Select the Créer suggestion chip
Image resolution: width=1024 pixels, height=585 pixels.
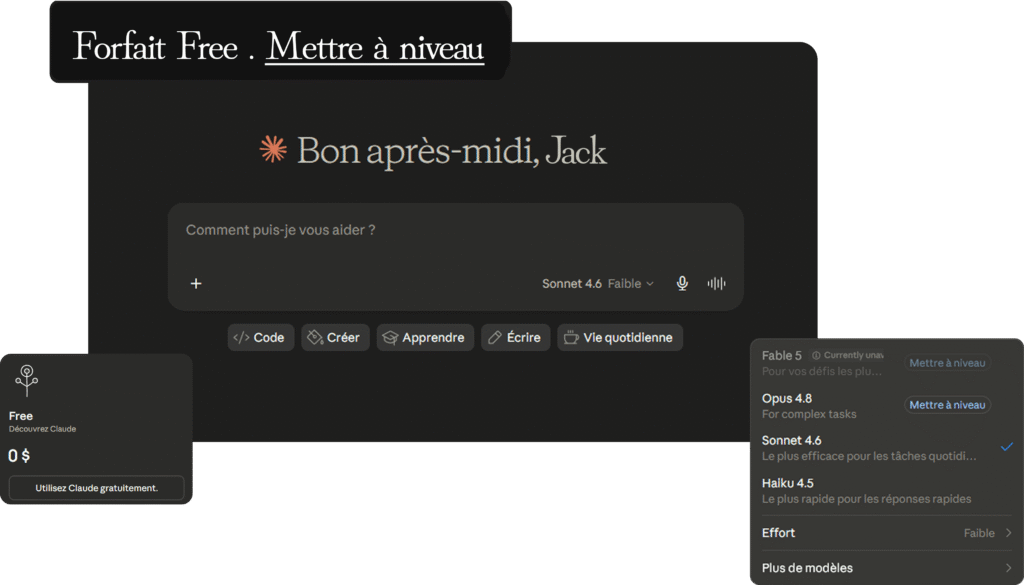tap(335, 338)
